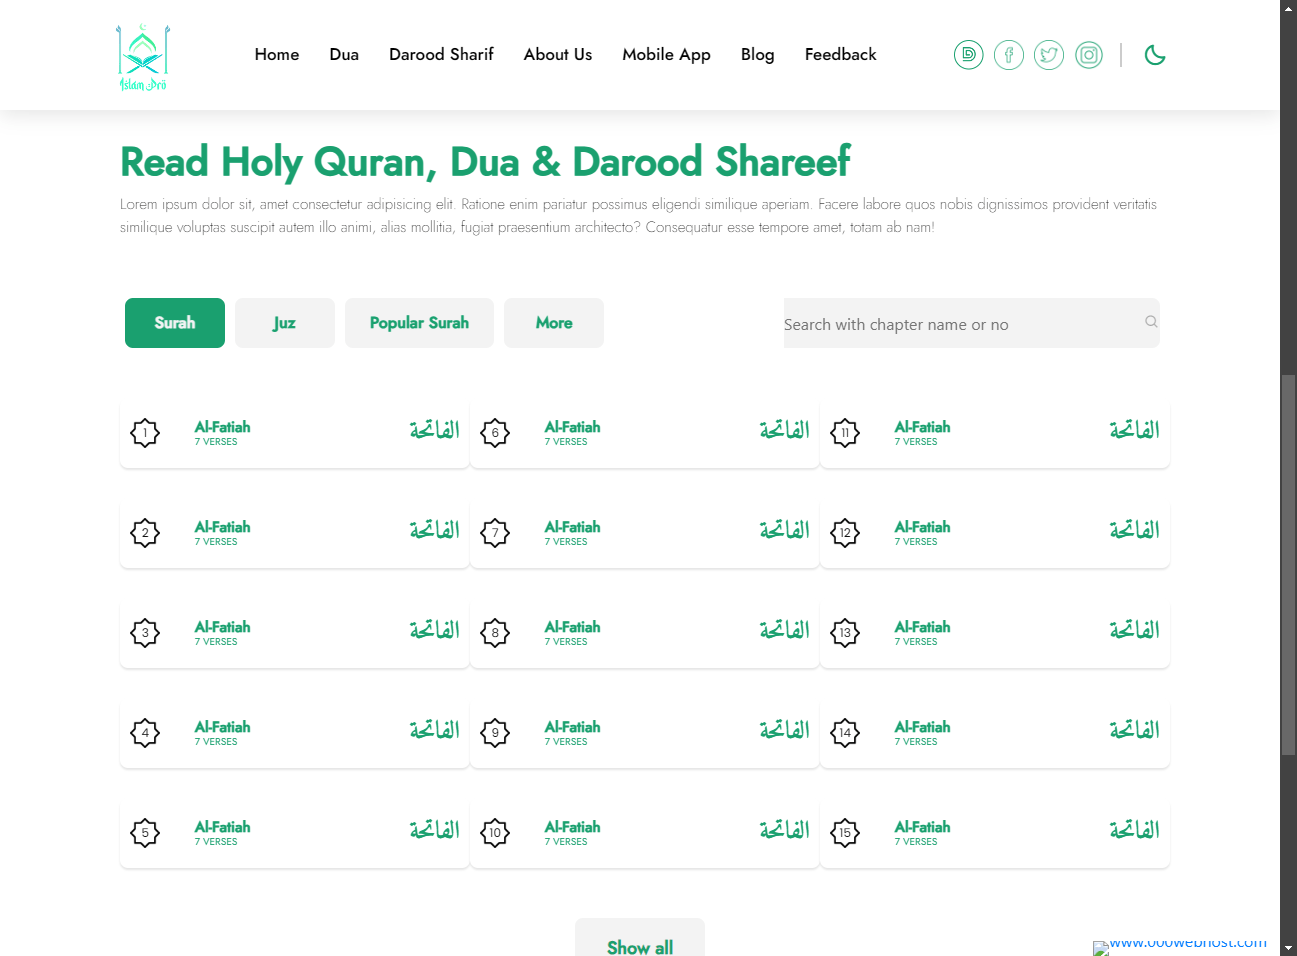Image resolution: width=1297 pixels, height=956 pixels.
Task: Switch to the Juz tab
Action: (x=285, y=323)
